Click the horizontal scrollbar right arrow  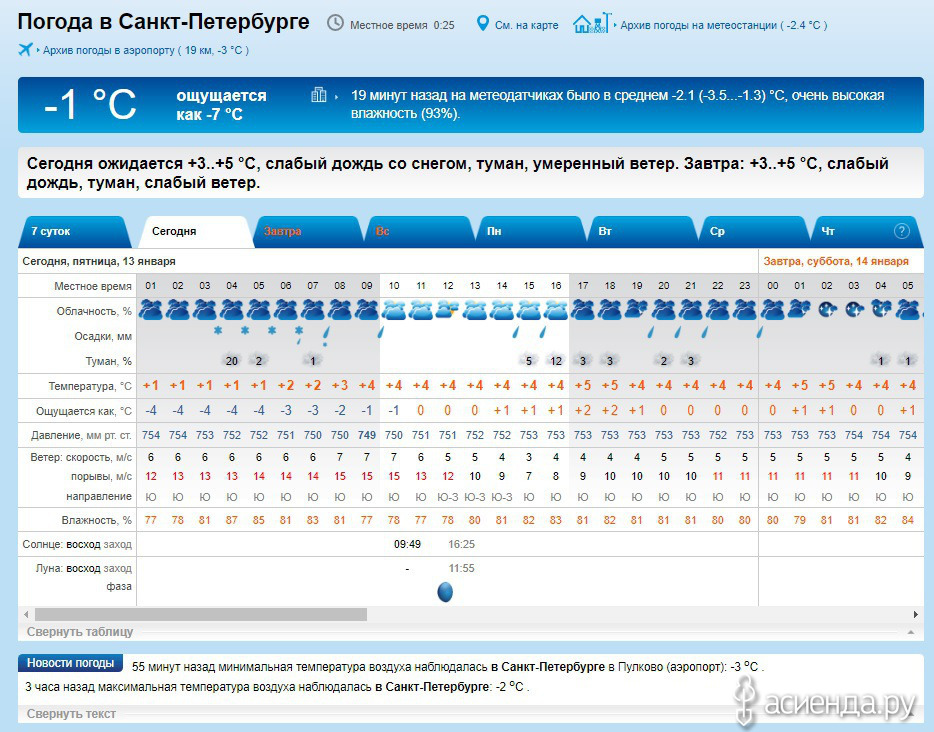tap(916, 614)
